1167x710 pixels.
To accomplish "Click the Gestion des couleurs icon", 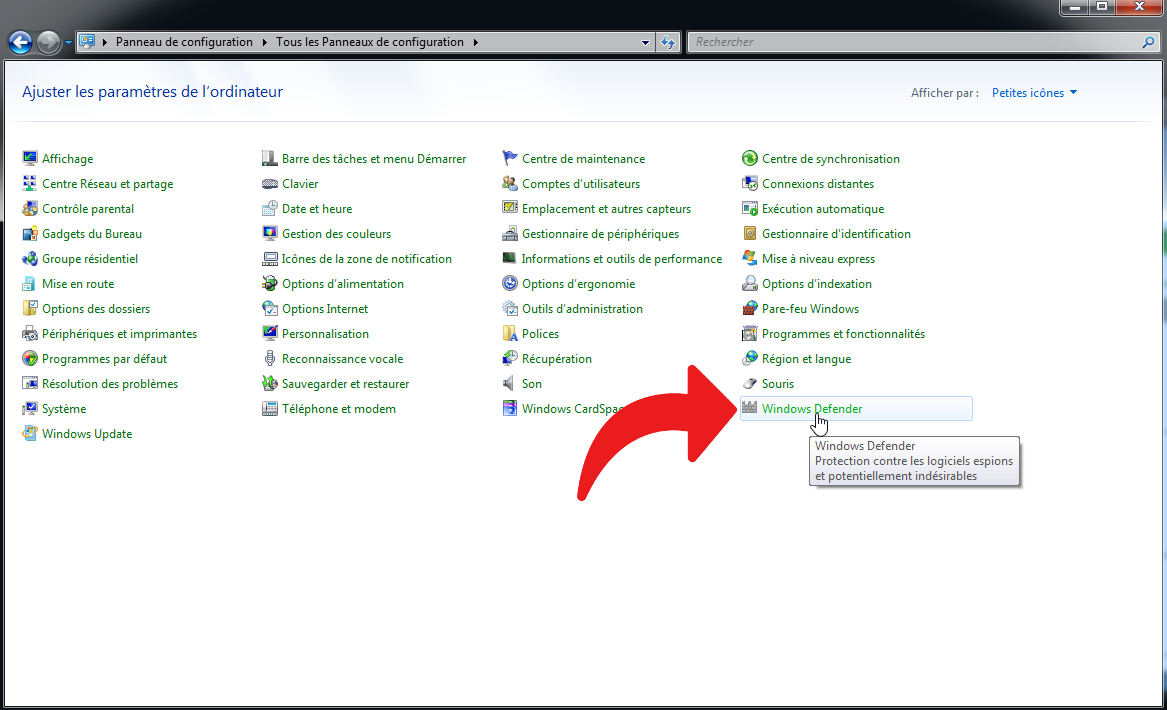I will tap(269, 234).
